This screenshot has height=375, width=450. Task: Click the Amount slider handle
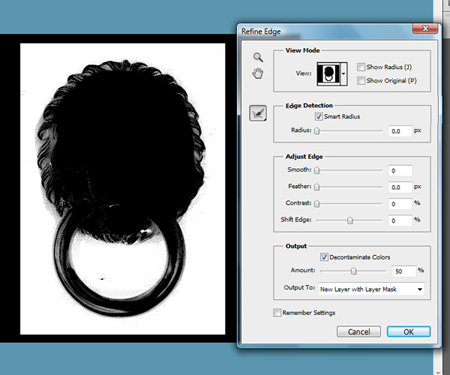point(354,271)
